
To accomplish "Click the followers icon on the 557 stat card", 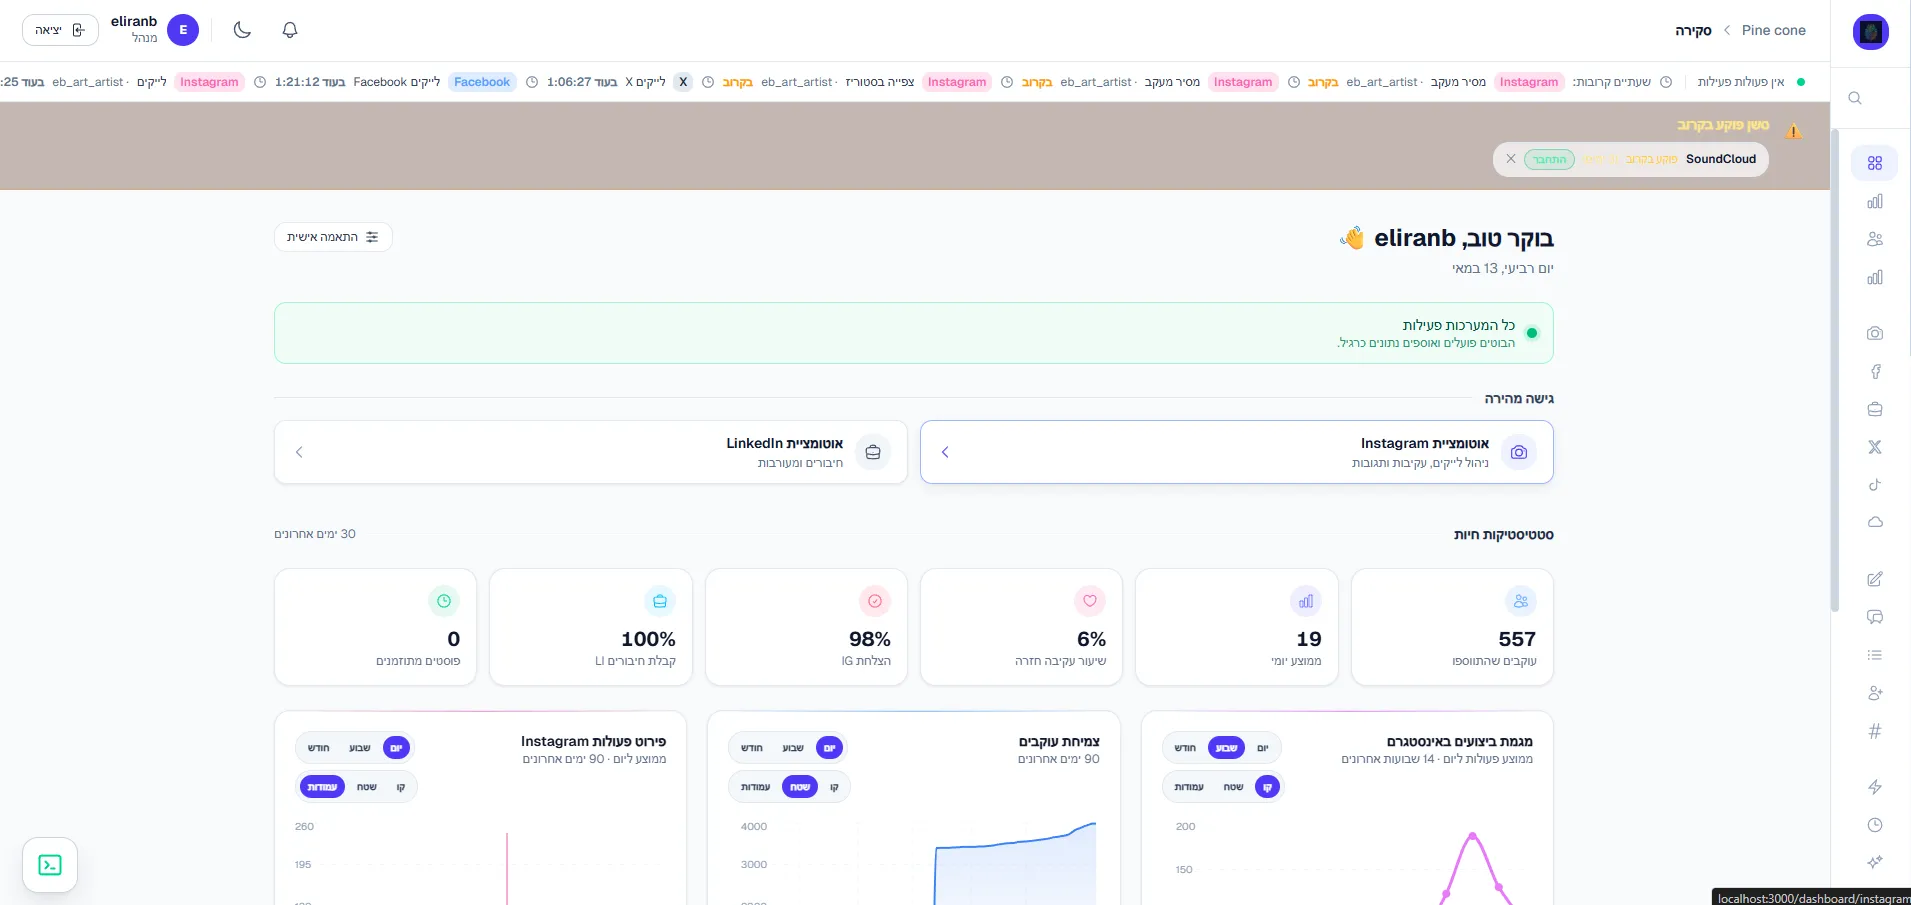I will pos(1520,601).
